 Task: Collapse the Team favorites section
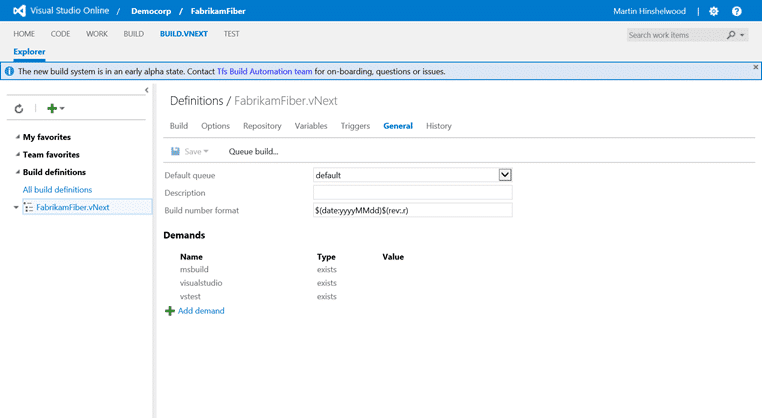point(17,155)
